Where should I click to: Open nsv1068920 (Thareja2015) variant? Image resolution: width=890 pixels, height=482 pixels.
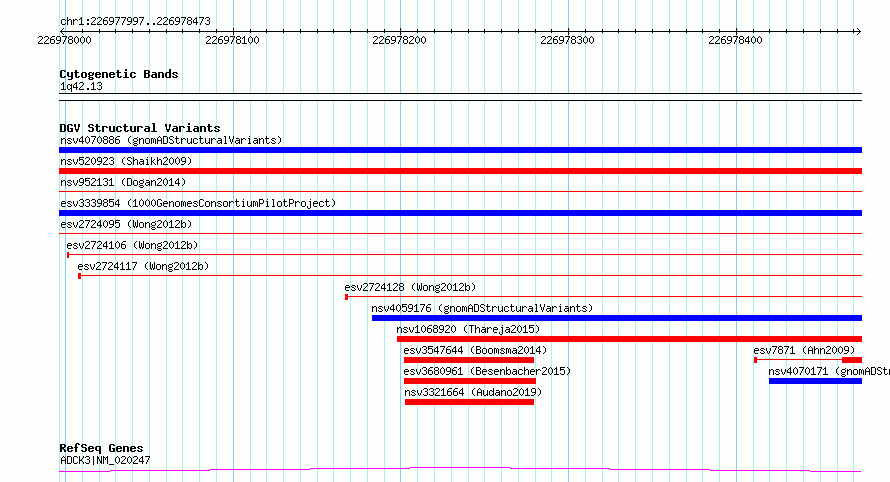468,329
